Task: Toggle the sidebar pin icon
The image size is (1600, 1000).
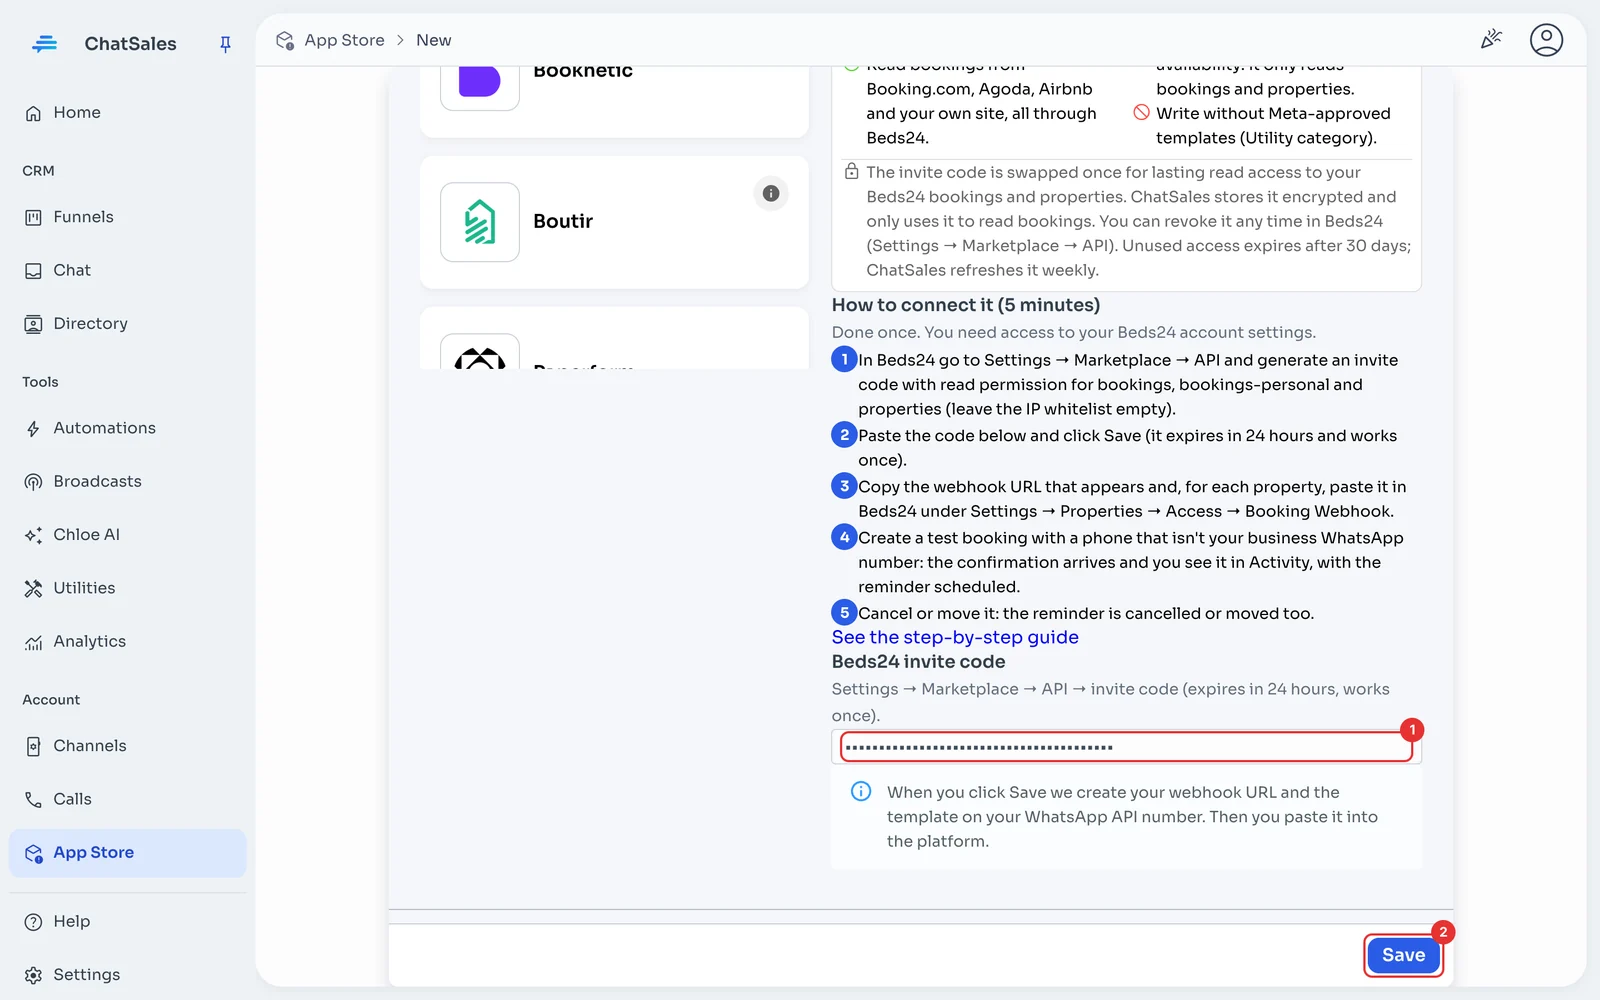Action: click(225, 44)
